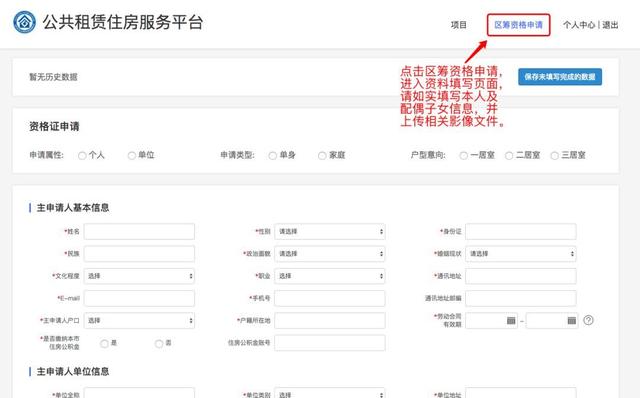Select 否 for paying housing provident fund

[x=159, y=344]
